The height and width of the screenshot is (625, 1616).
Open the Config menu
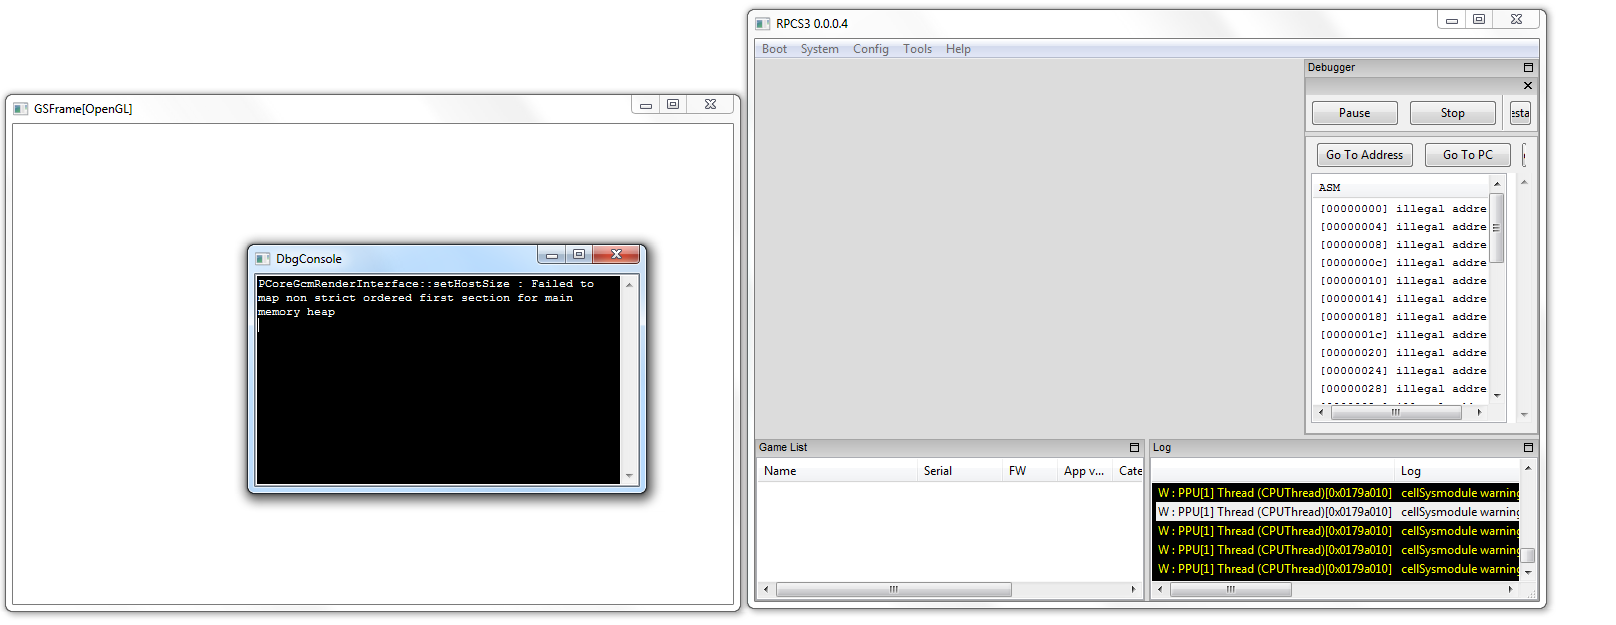click(x=870, y=49)
